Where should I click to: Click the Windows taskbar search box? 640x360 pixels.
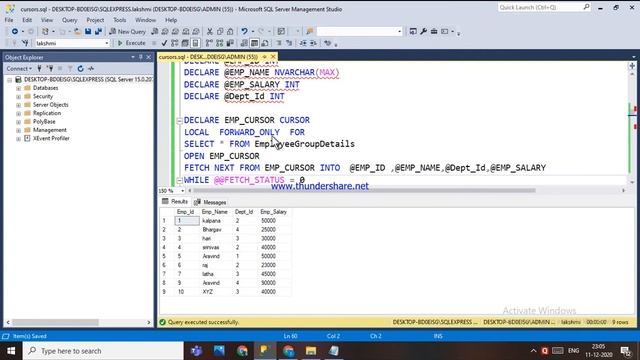coord(103,351)
